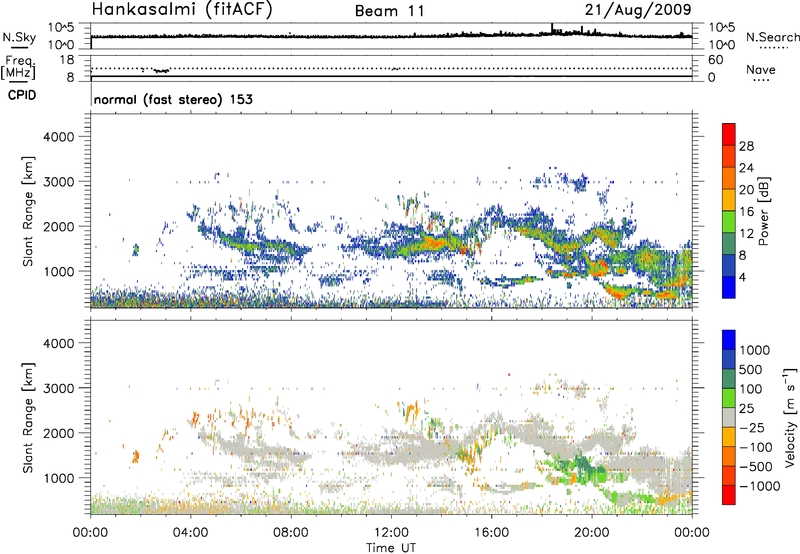Click the 60 value on Nave axis
This screenshot has width=800, height=554.
point(715,59)
